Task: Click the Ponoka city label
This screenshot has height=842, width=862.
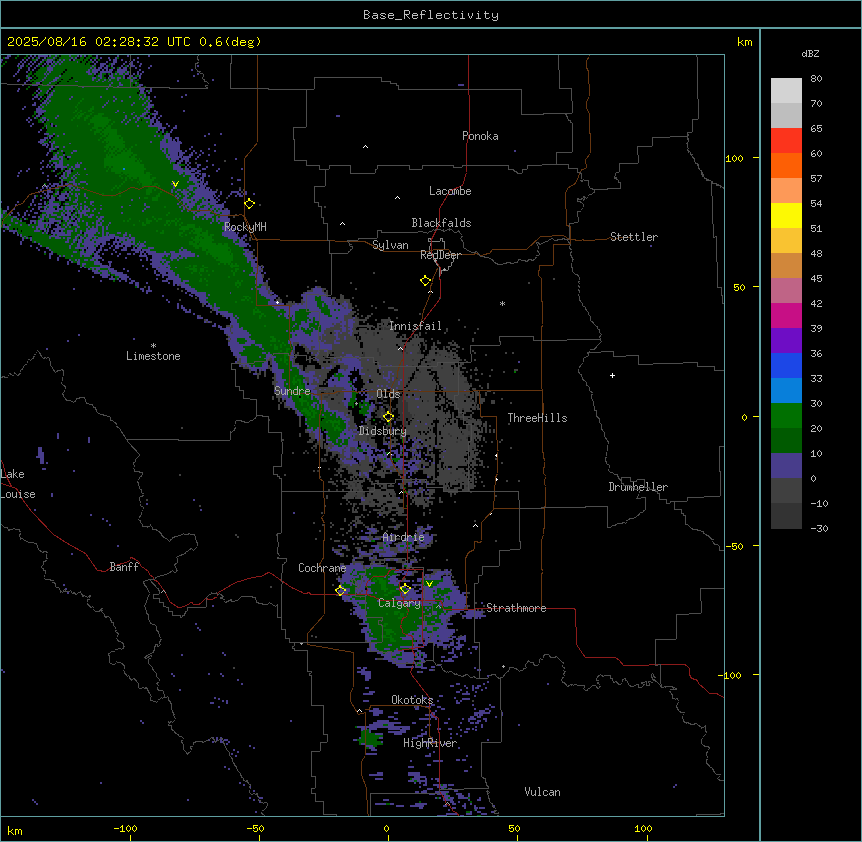Action: [x=480, y=136]
